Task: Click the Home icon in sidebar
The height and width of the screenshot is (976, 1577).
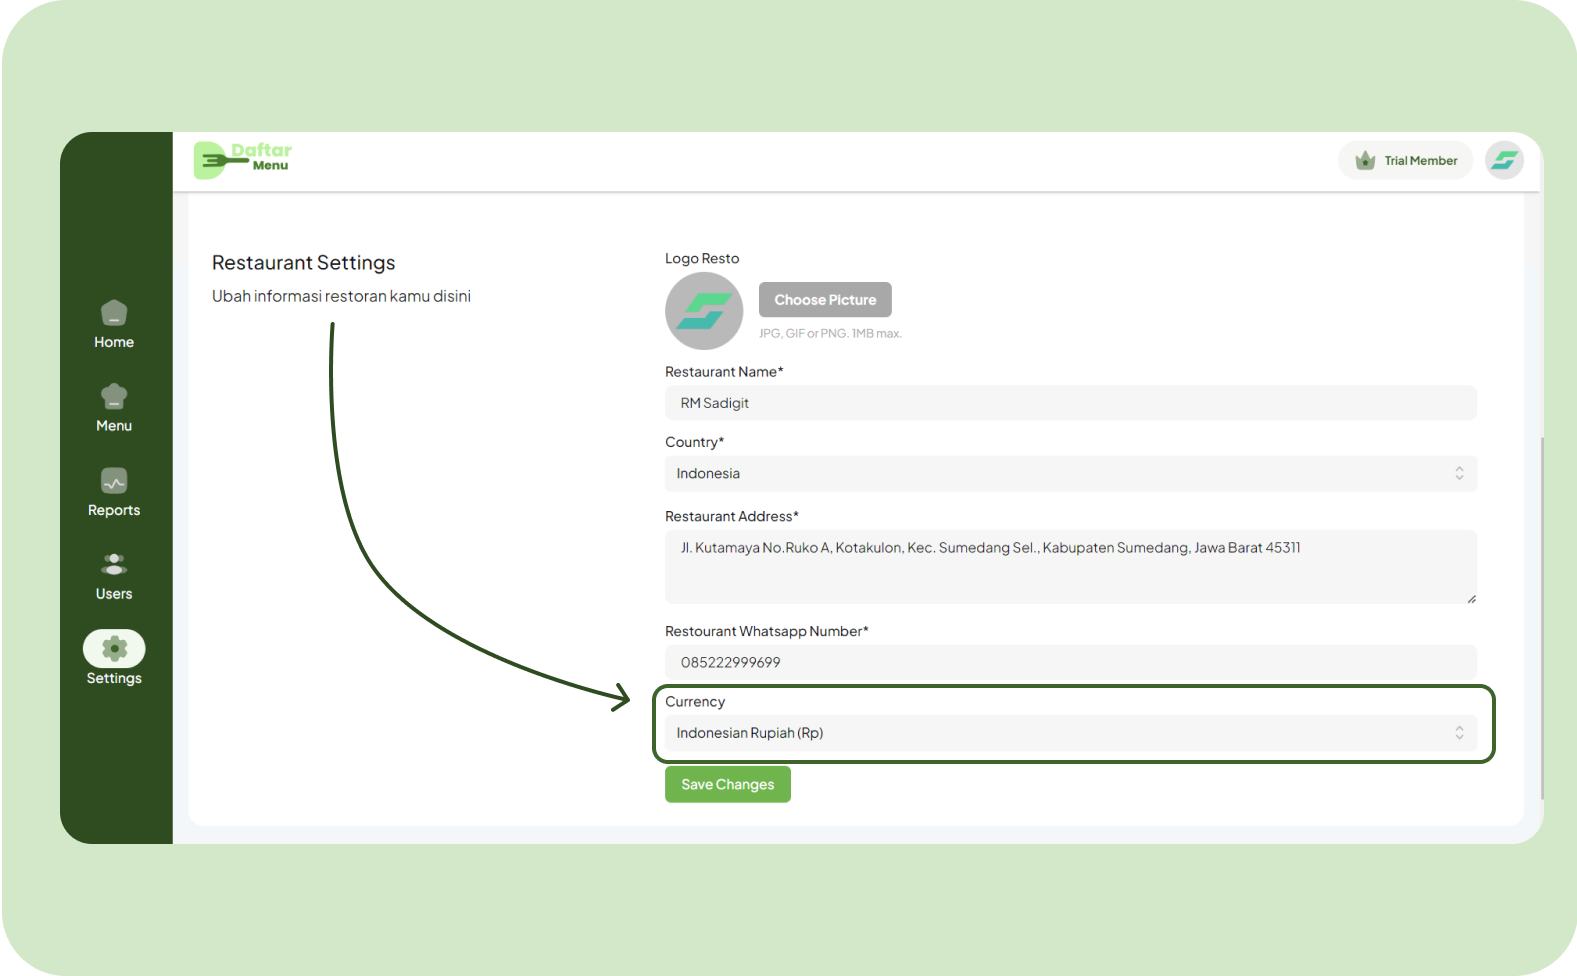Action: point(114,313)
